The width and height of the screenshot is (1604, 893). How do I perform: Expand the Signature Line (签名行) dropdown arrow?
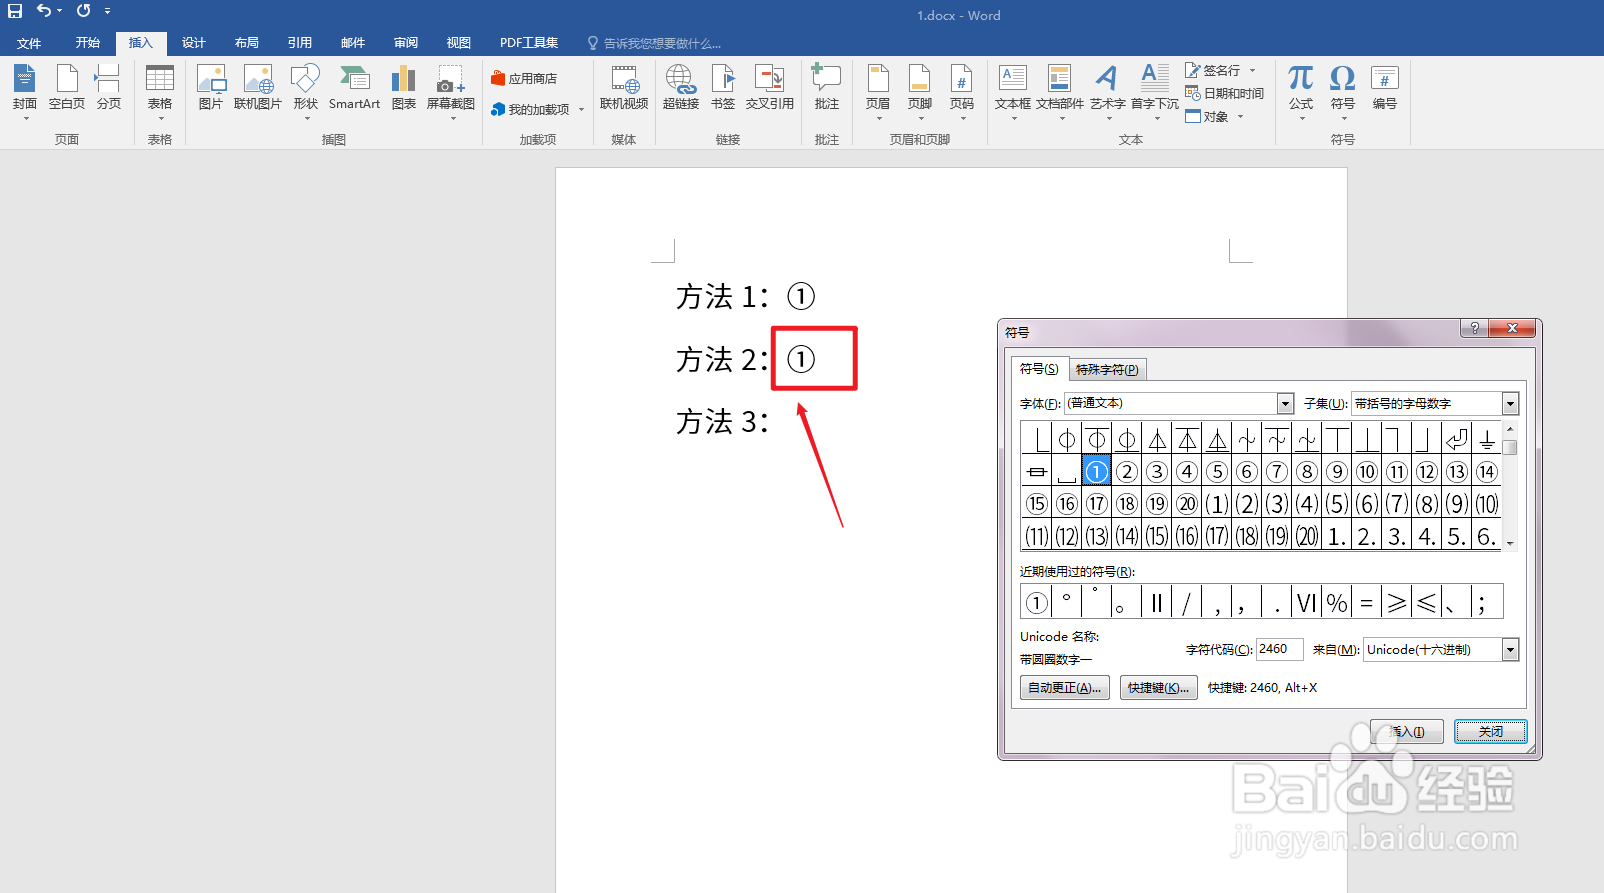pos(1252,71)
